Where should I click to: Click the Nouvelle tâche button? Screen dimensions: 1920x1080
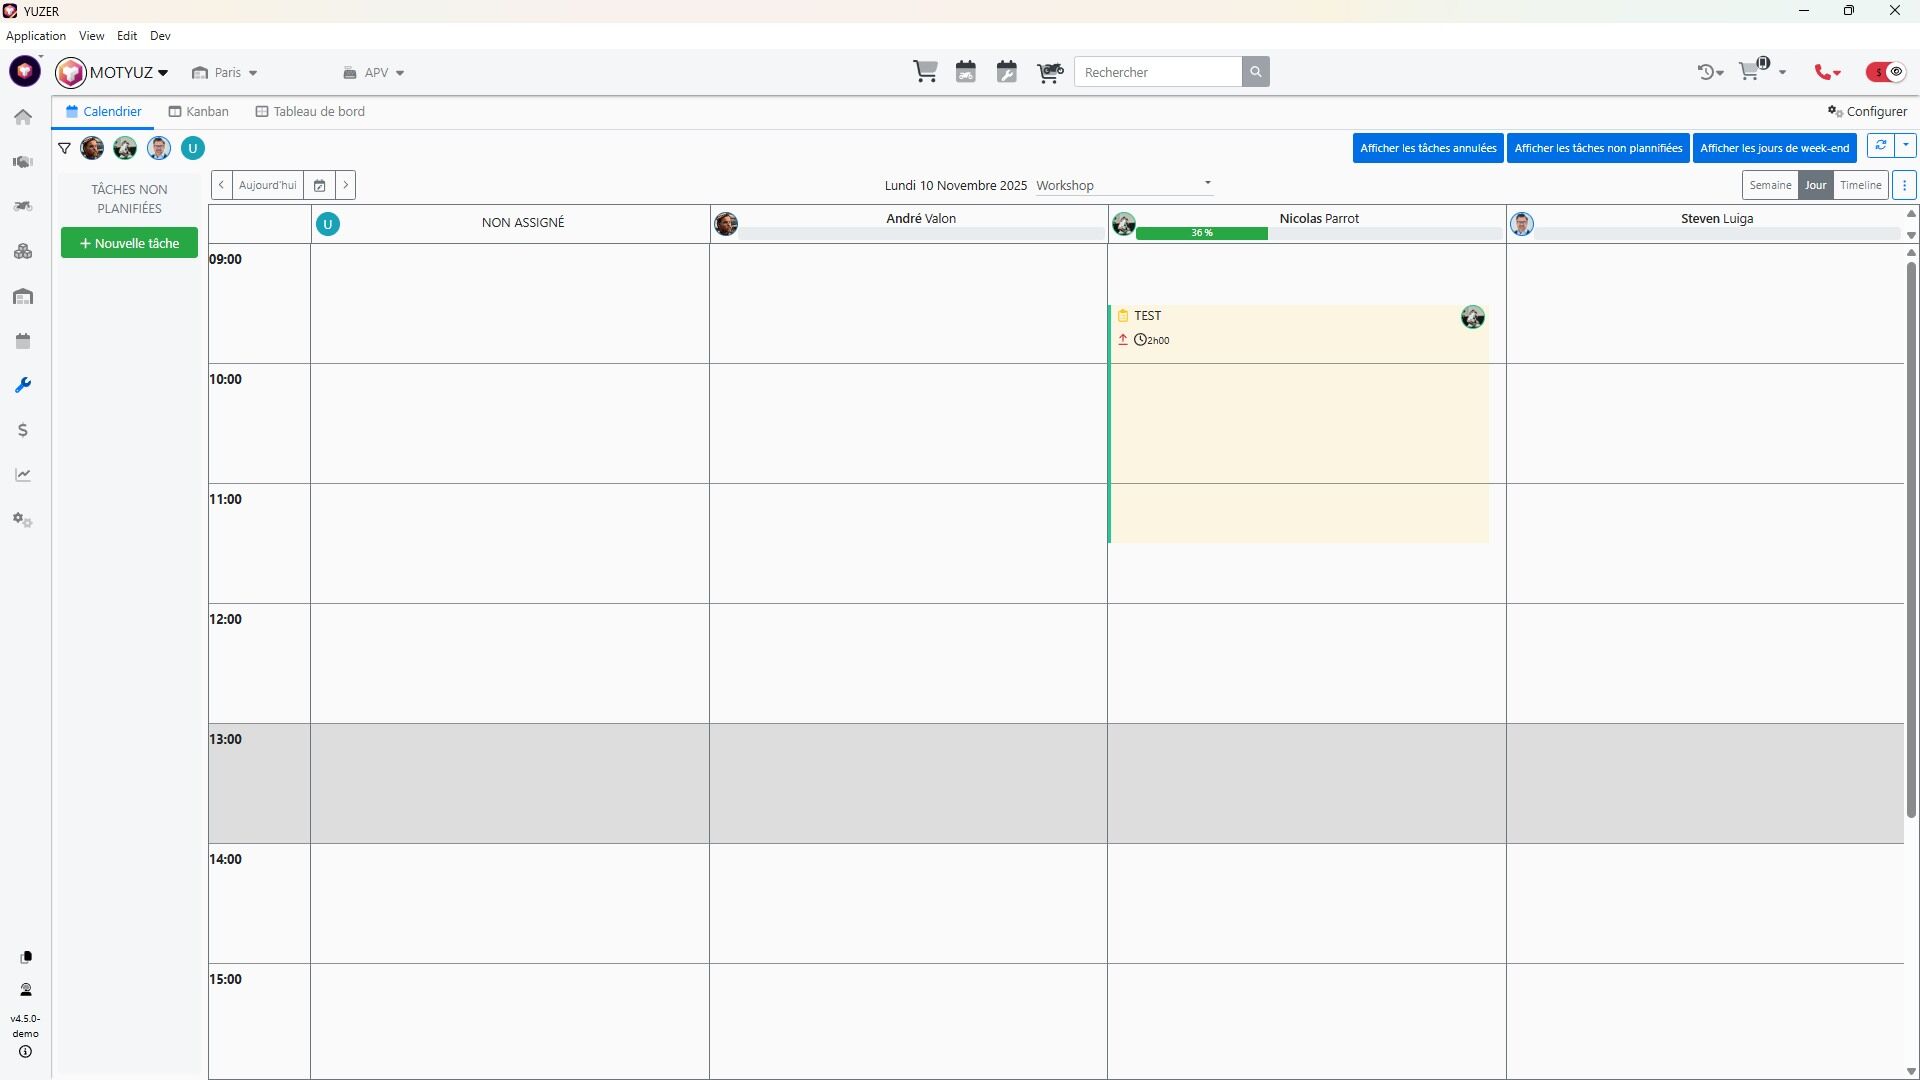point(129,243)
